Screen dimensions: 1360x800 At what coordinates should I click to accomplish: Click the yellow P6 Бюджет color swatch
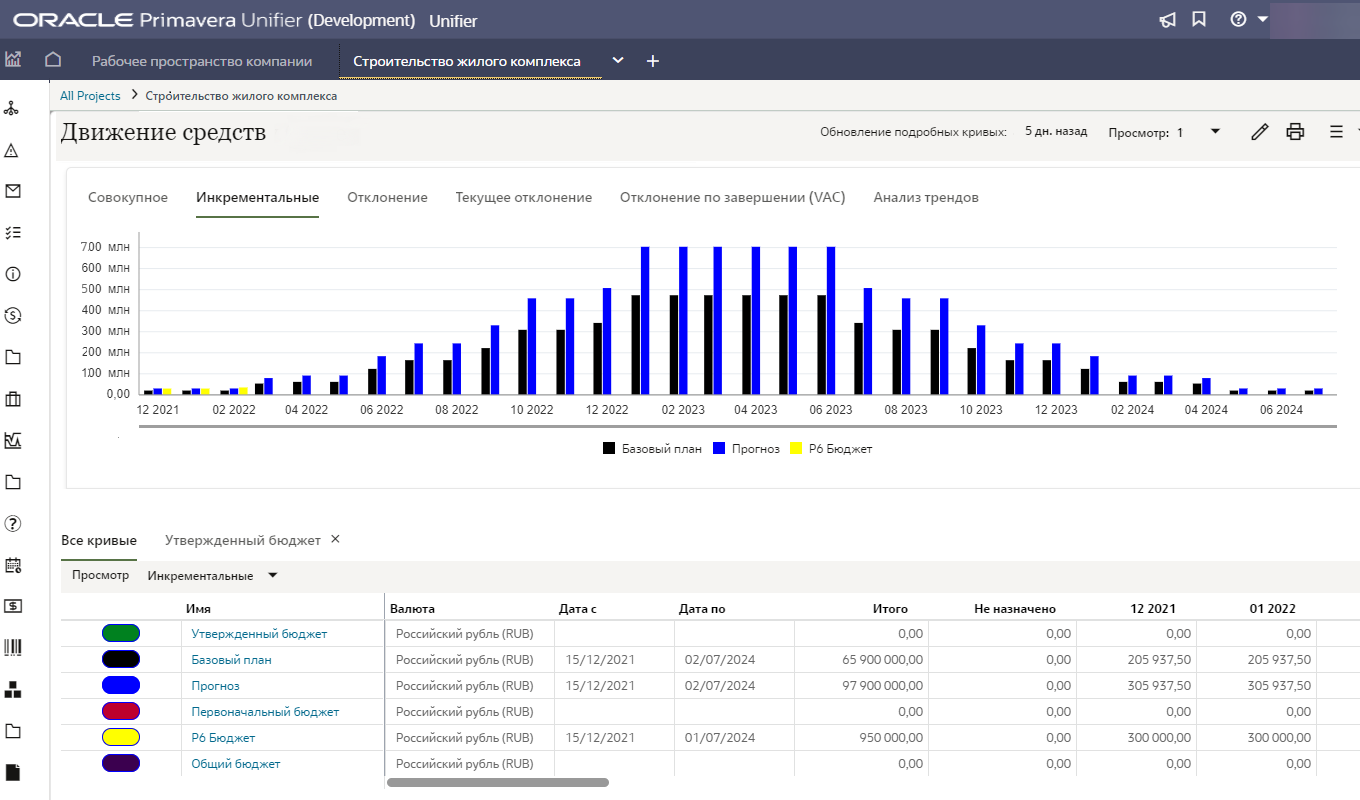pos(121,737)
